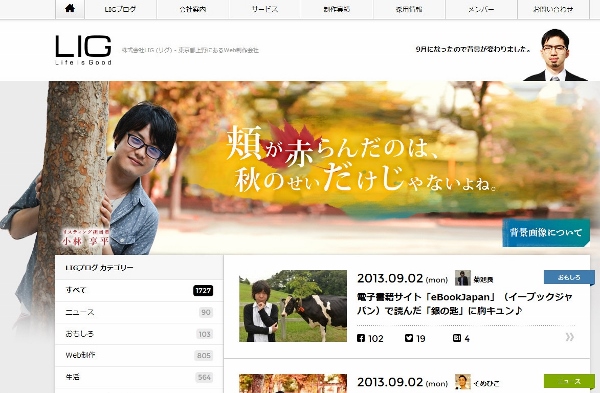Open the メンバー menu item
Screen dimensions: 600x393
point(481,9)
